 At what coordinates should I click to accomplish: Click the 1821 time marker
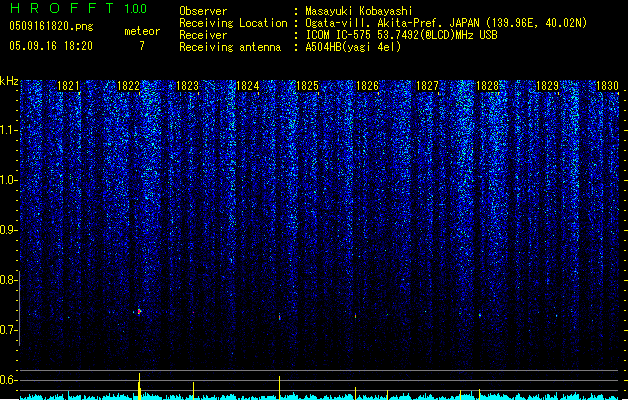coord(68,86)
